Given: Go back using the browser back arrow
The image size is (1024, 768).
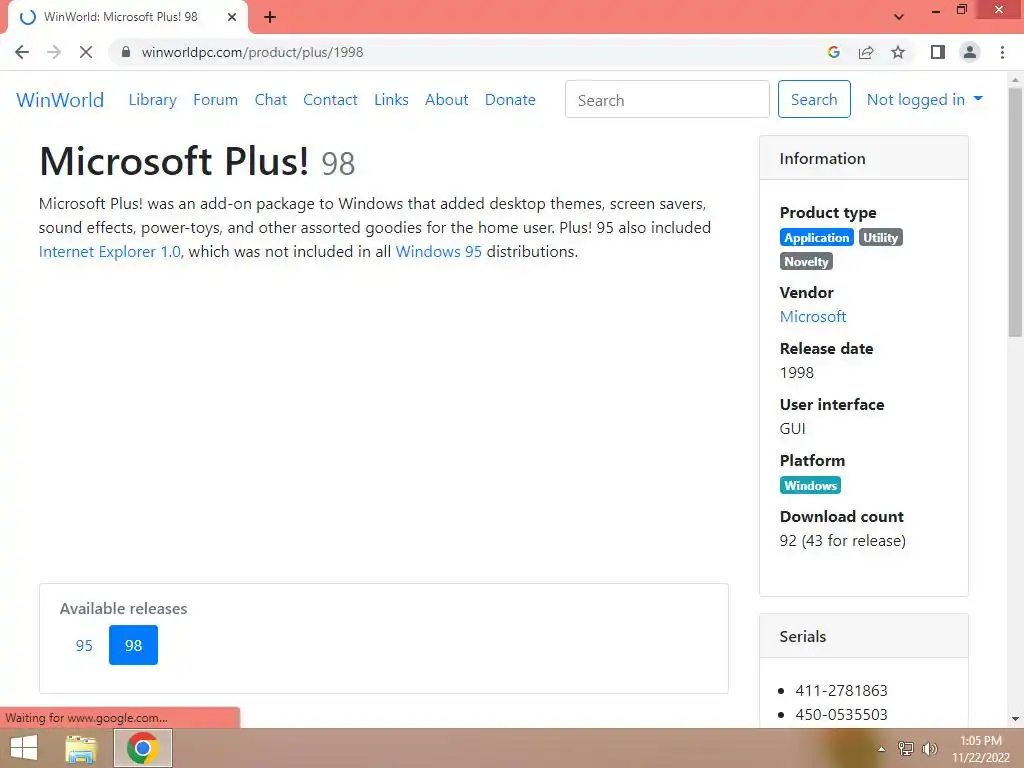Looking at the screenshot, I should pos(22,52).
